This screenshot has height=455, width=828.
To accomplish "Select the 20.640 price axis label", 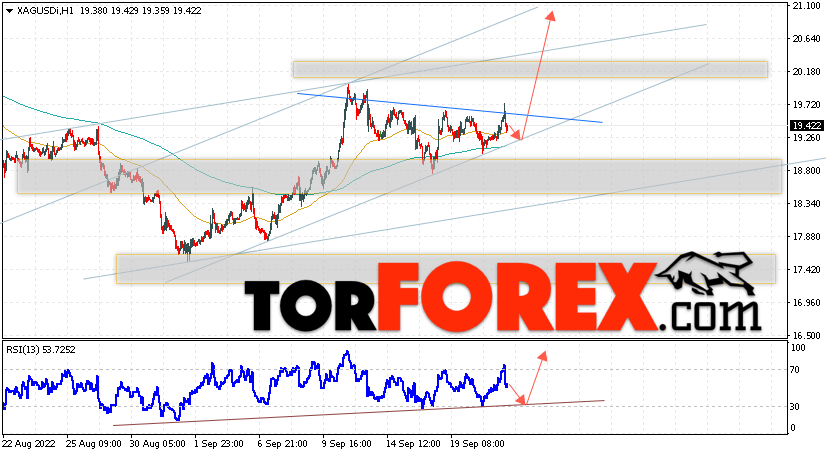I will 806,39.
